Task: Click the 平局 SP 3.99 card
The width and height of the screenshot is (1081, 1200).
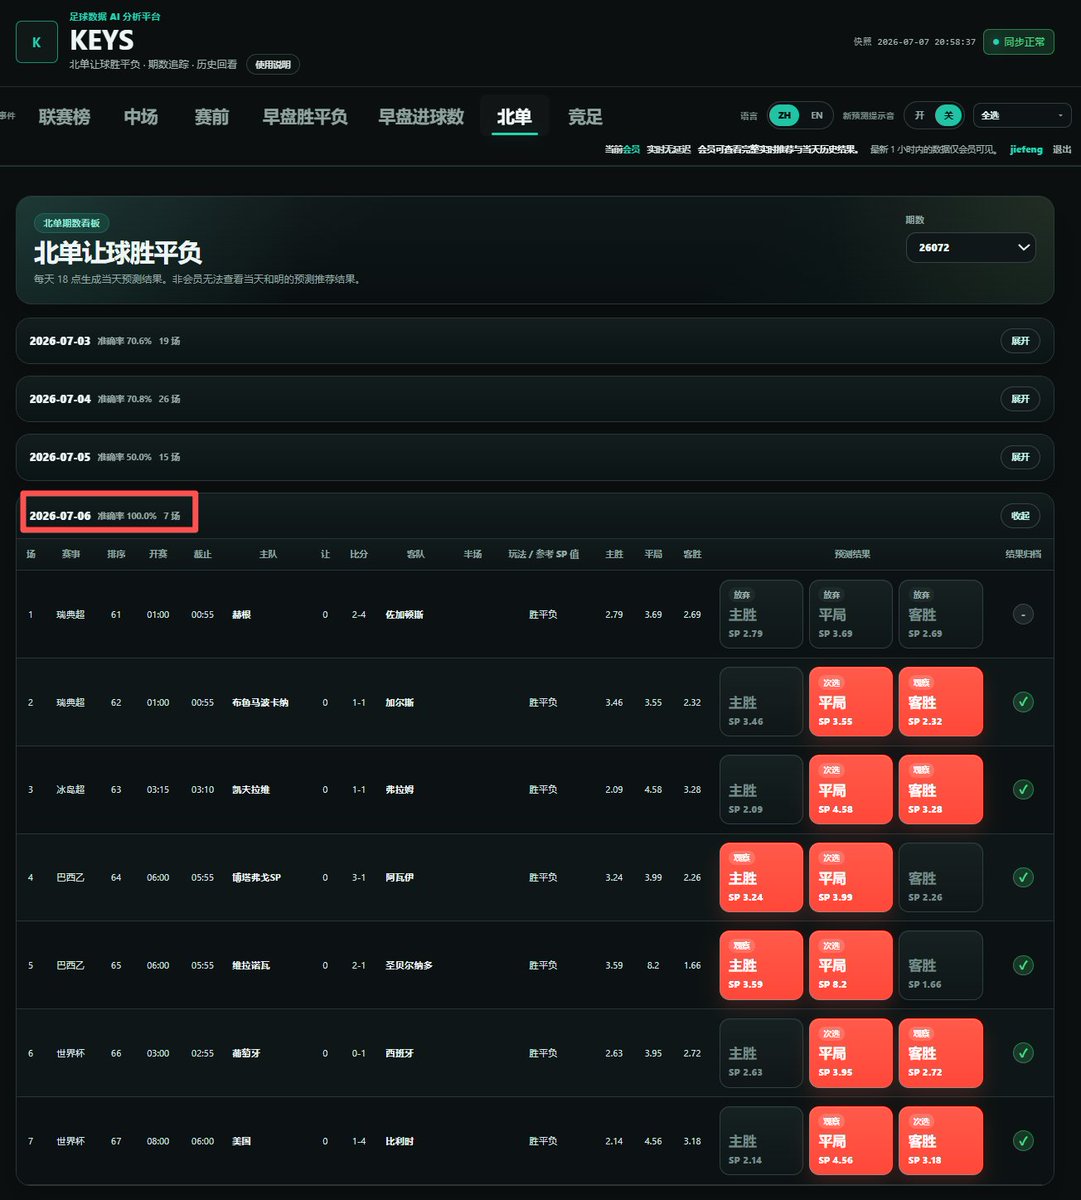Action: [x=851, y=877]
